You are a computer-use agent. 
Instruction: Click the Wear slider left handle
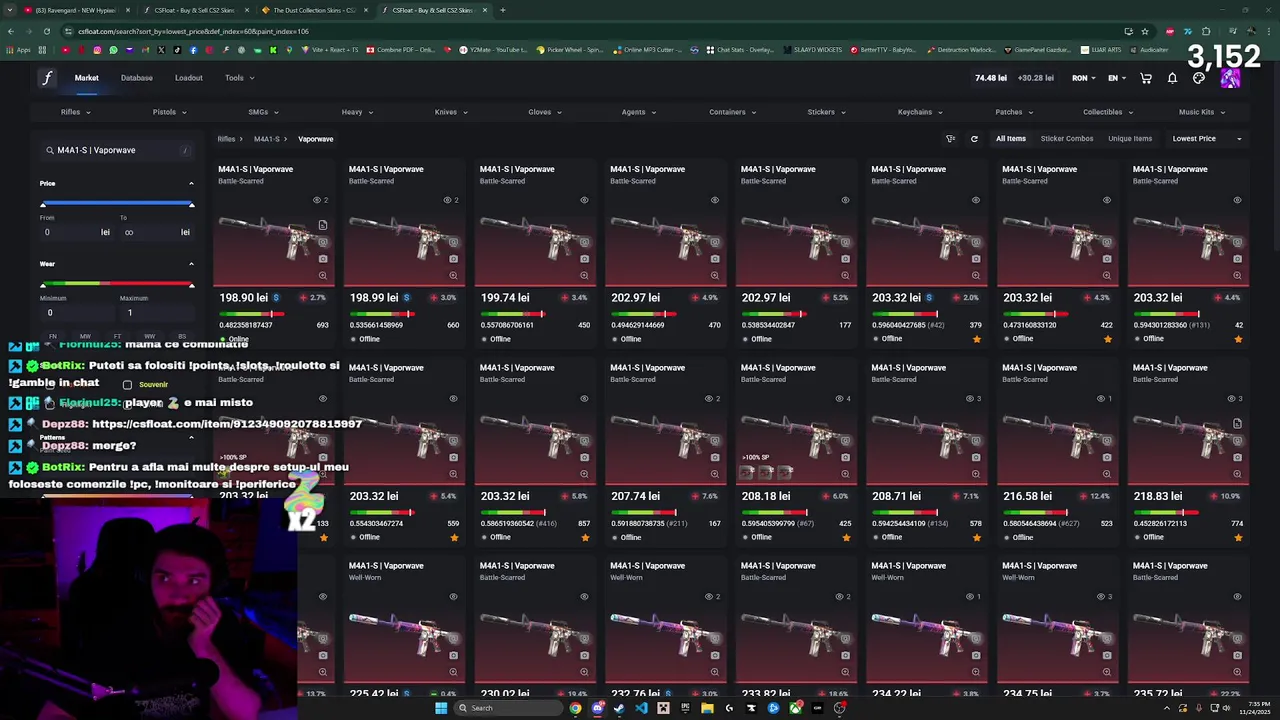click(x=43, y=285)
